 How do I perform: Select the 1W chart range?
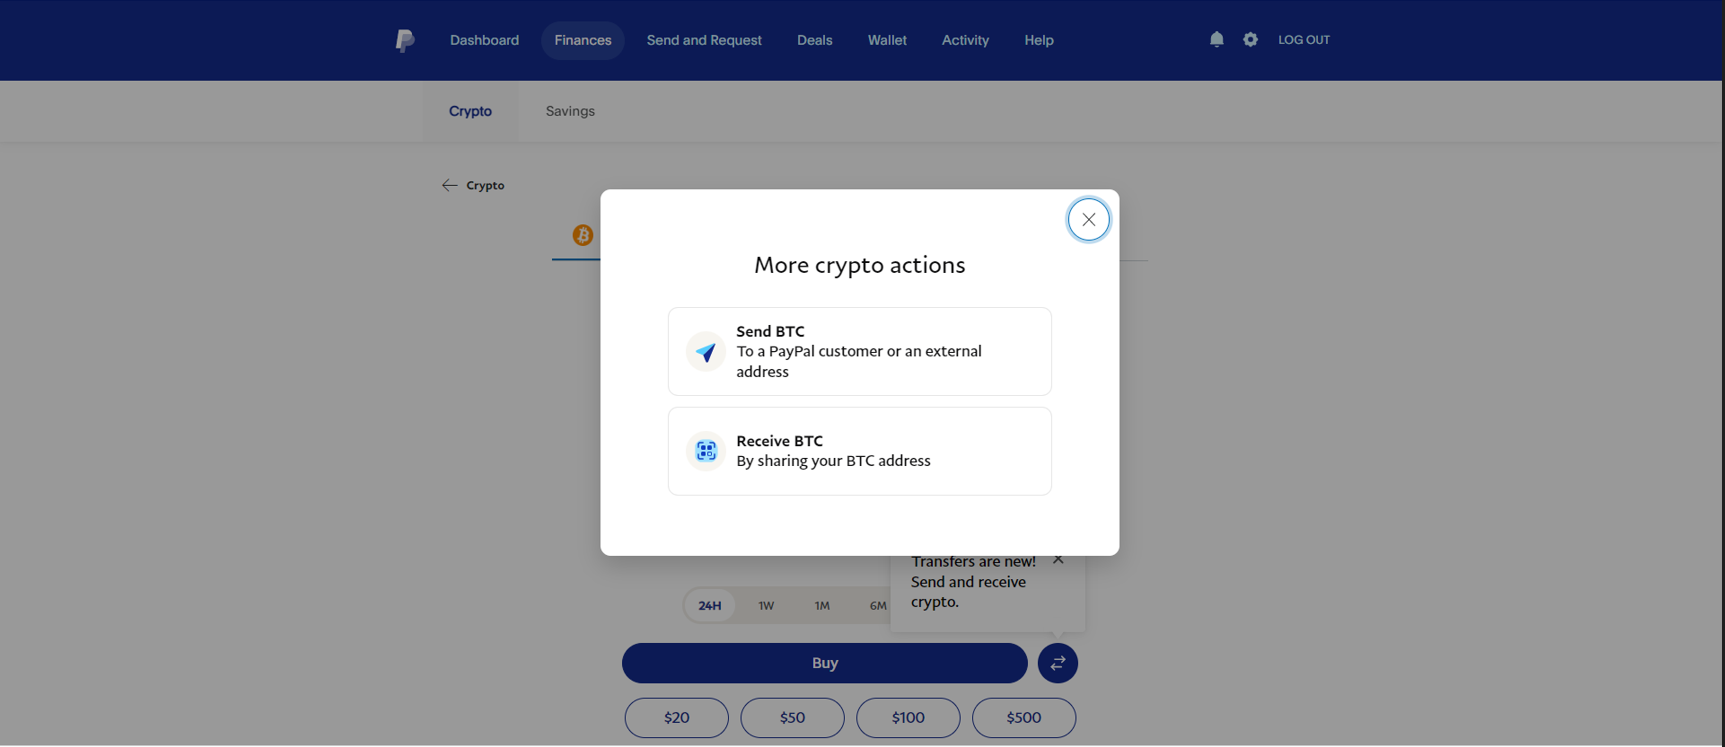(766, 605)
